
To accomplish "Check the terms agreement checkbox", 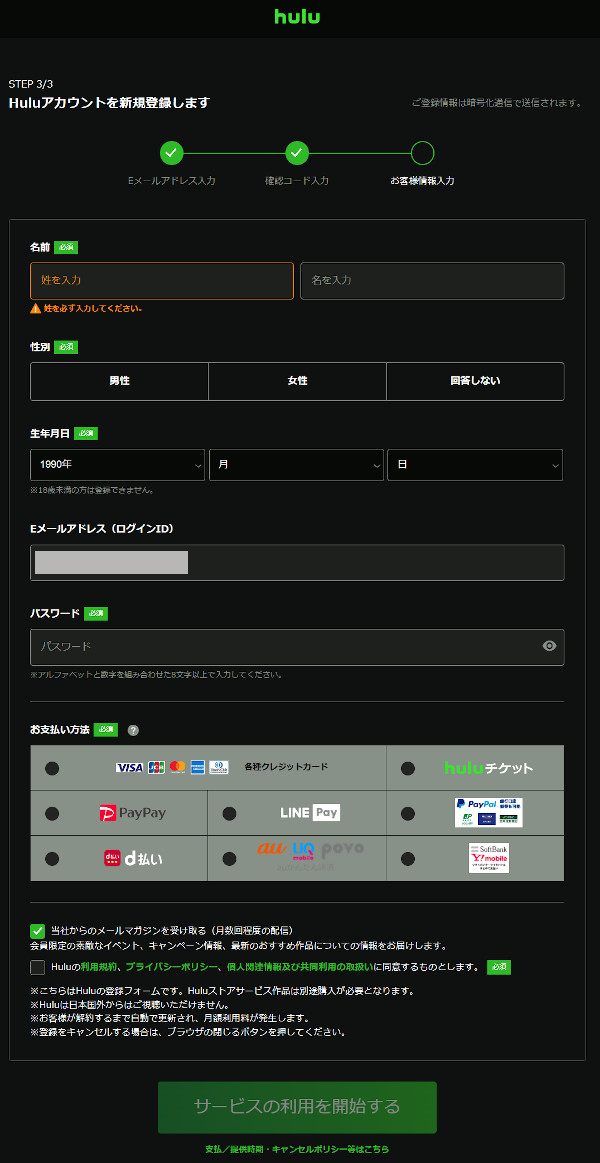I will click(38, 967).
